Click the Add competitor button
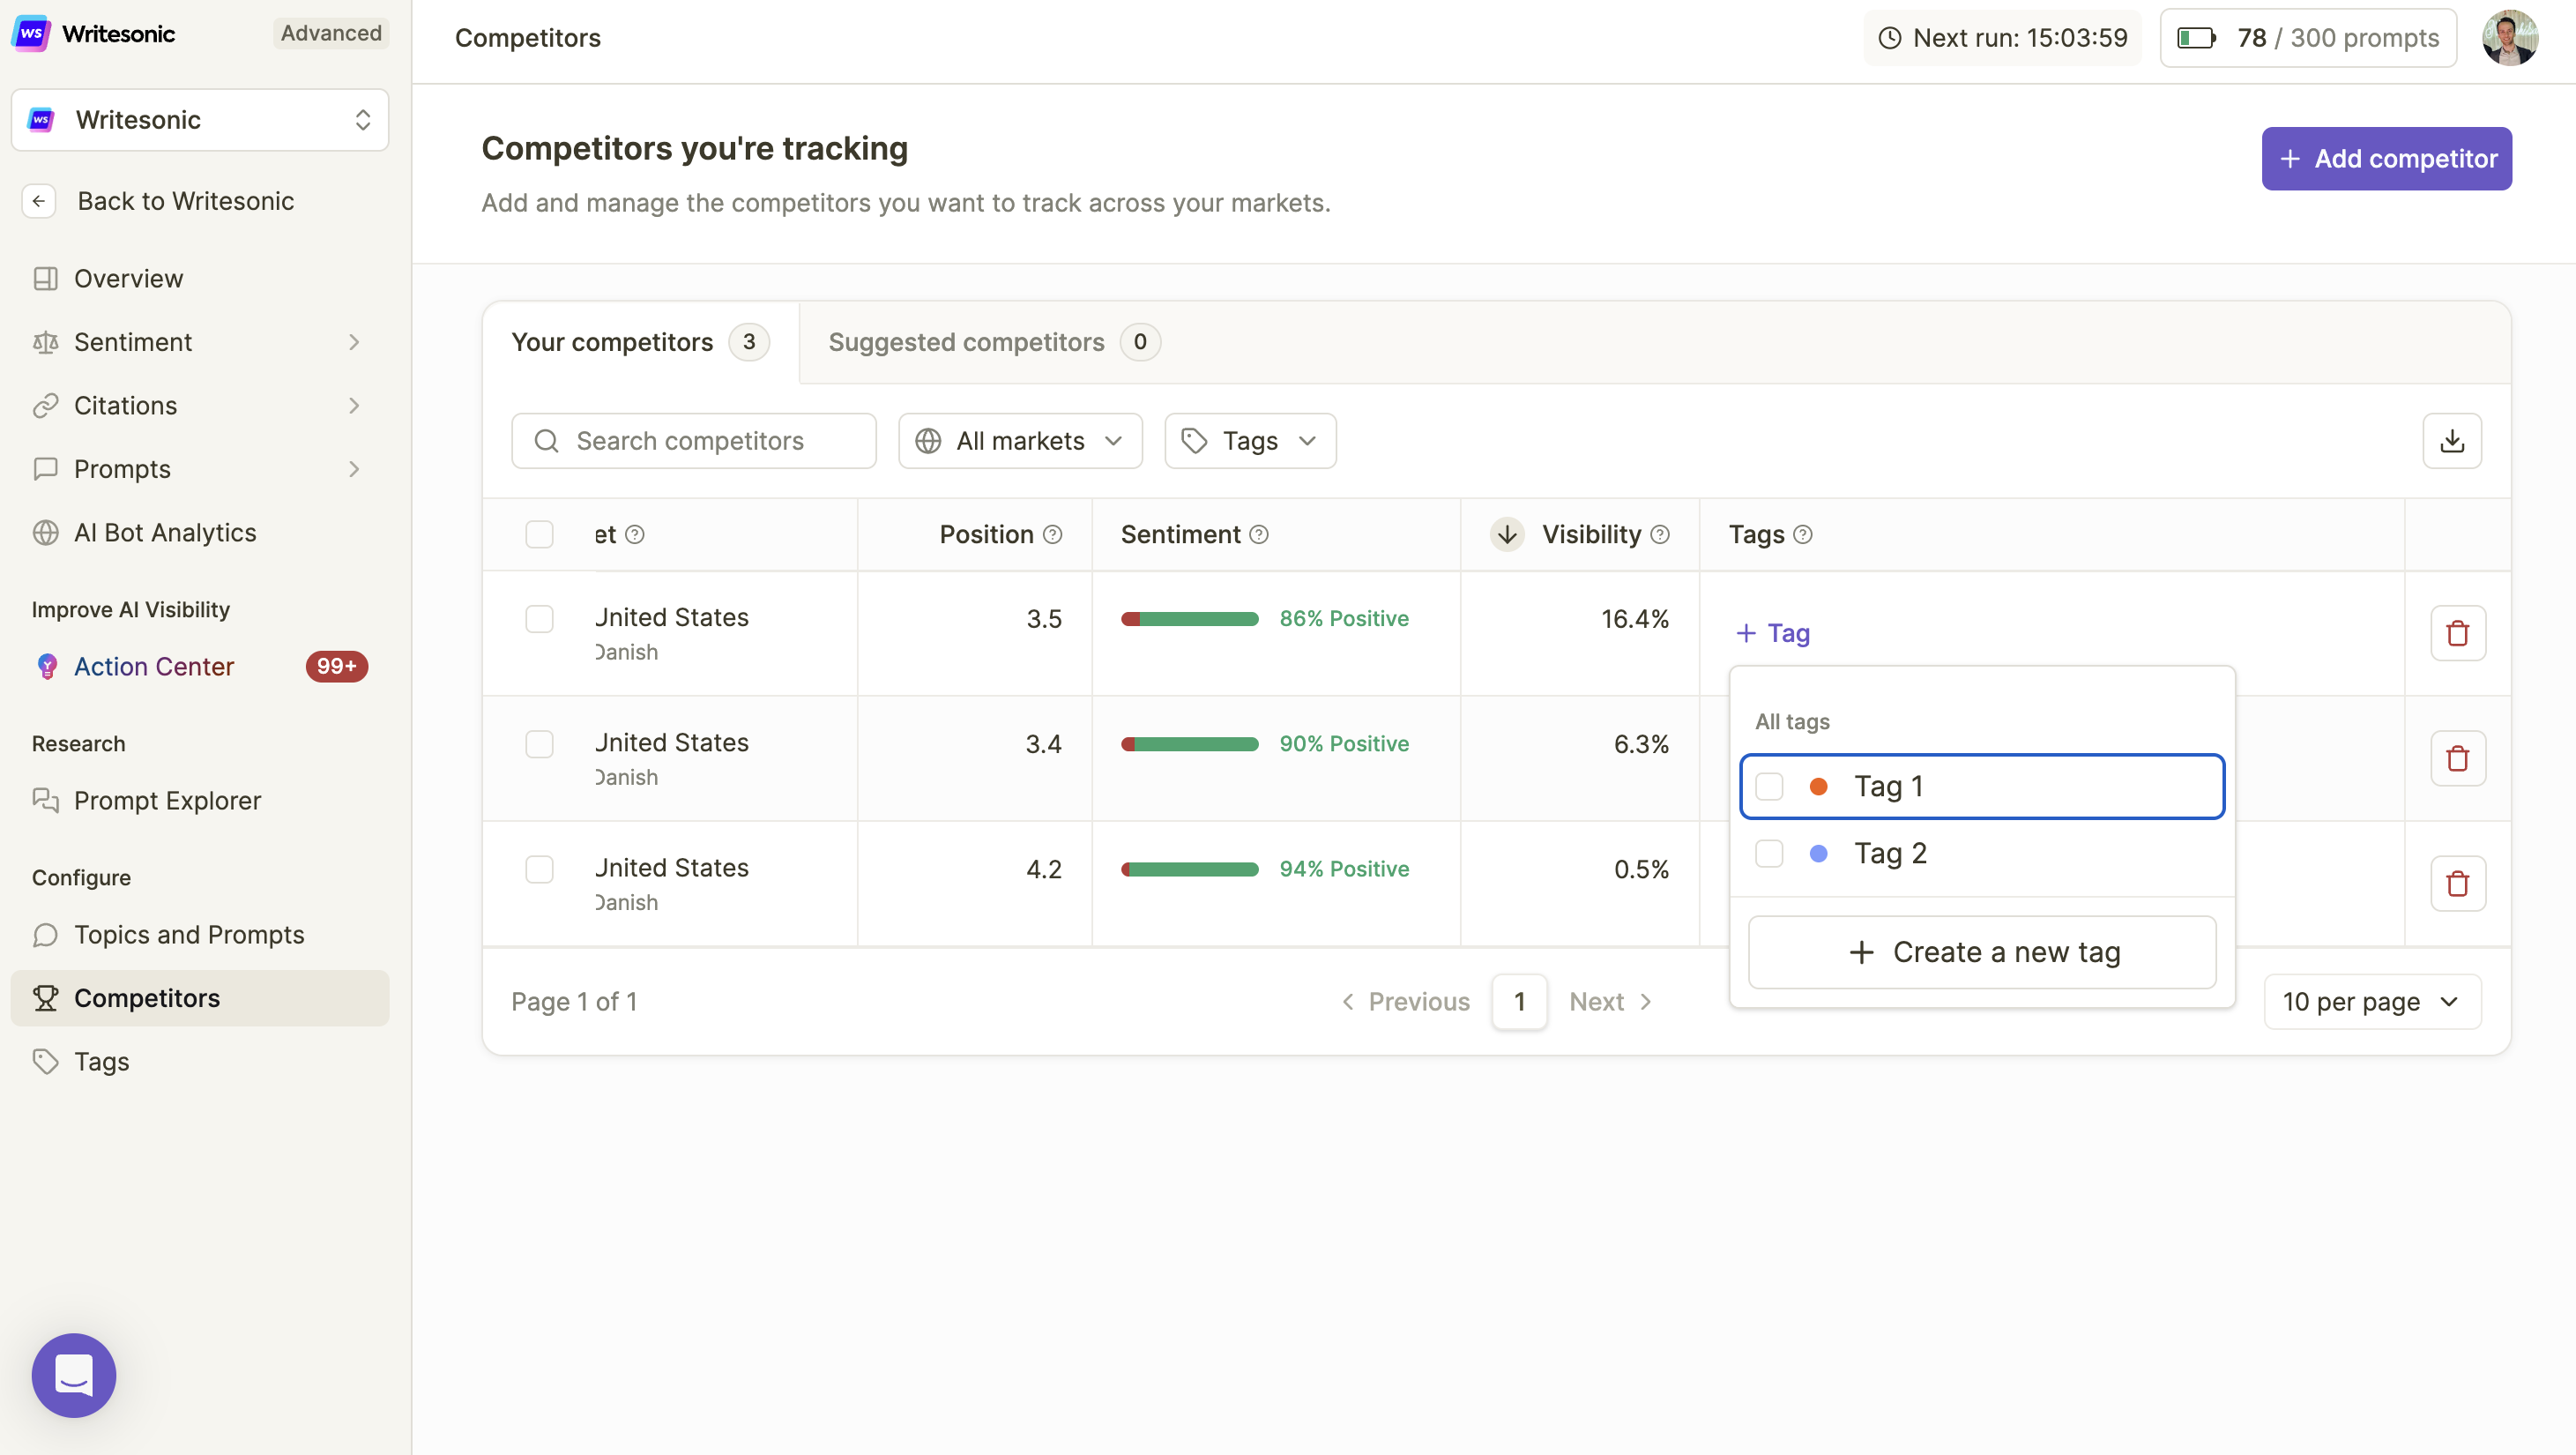Screen dimensions: 2576x1455 2386,158
